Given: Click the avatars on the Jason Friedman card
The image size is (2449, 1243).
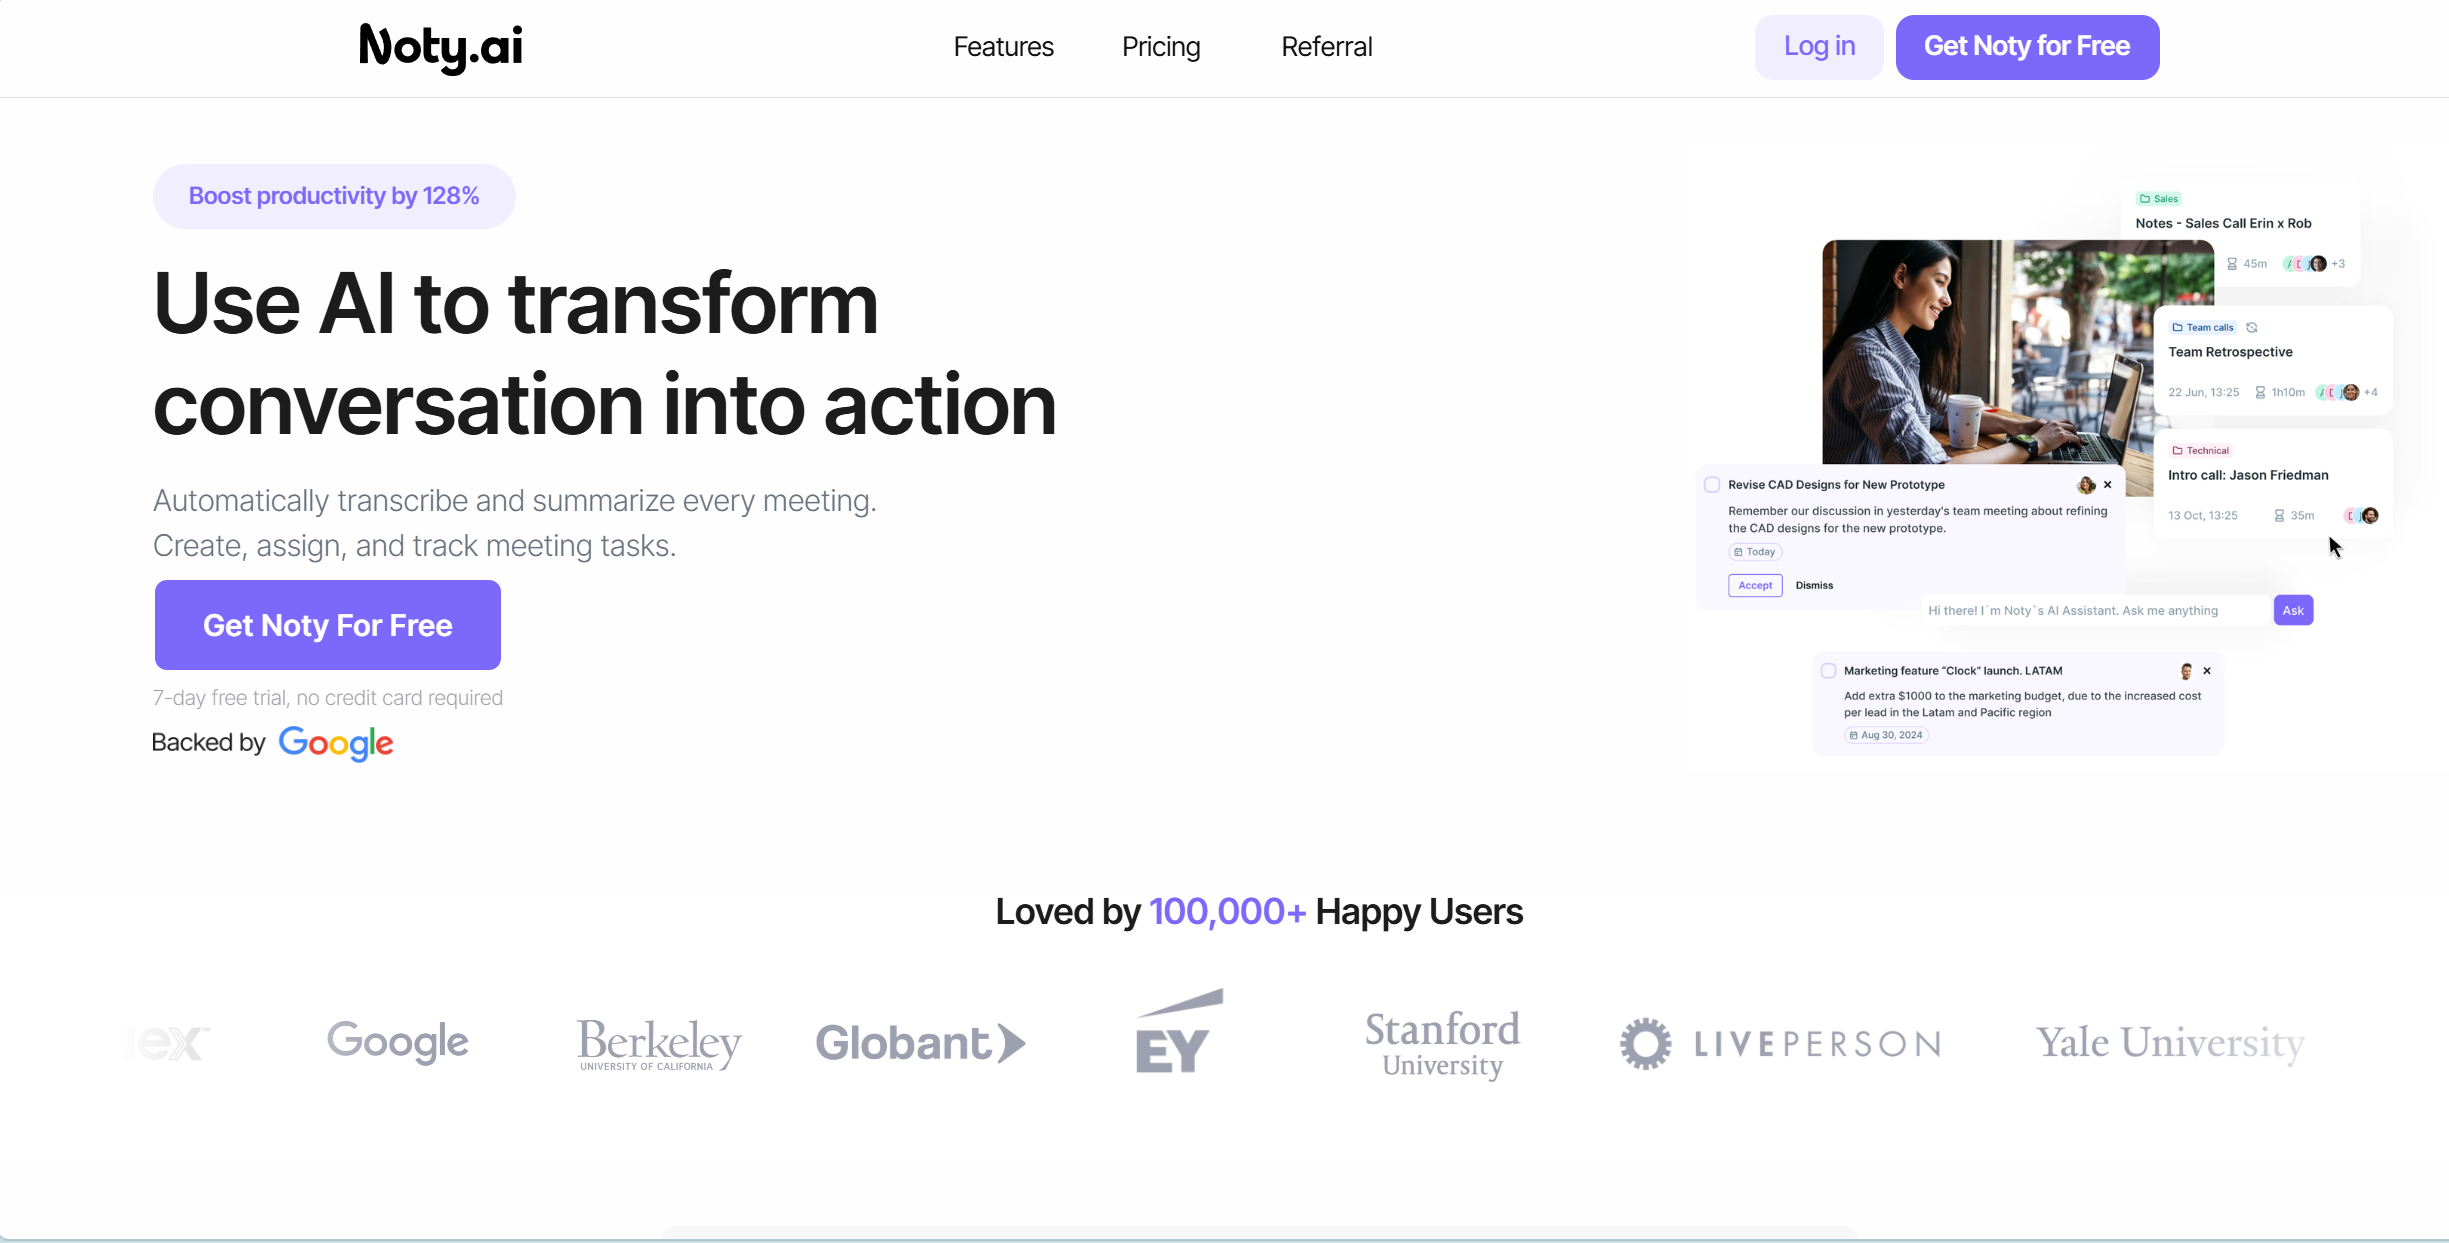Looking at the screenshot, I should 2362,515.
